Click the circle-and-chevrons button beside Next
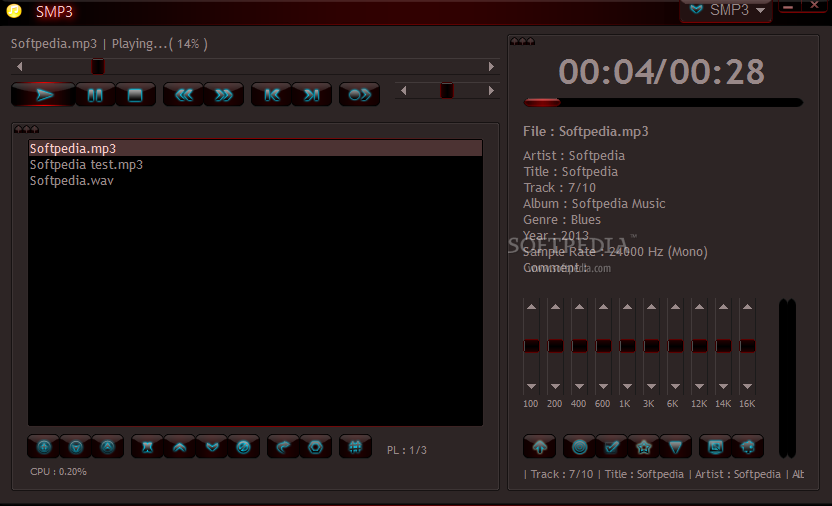This screenshot has height=506, width=832. point(360,95)
